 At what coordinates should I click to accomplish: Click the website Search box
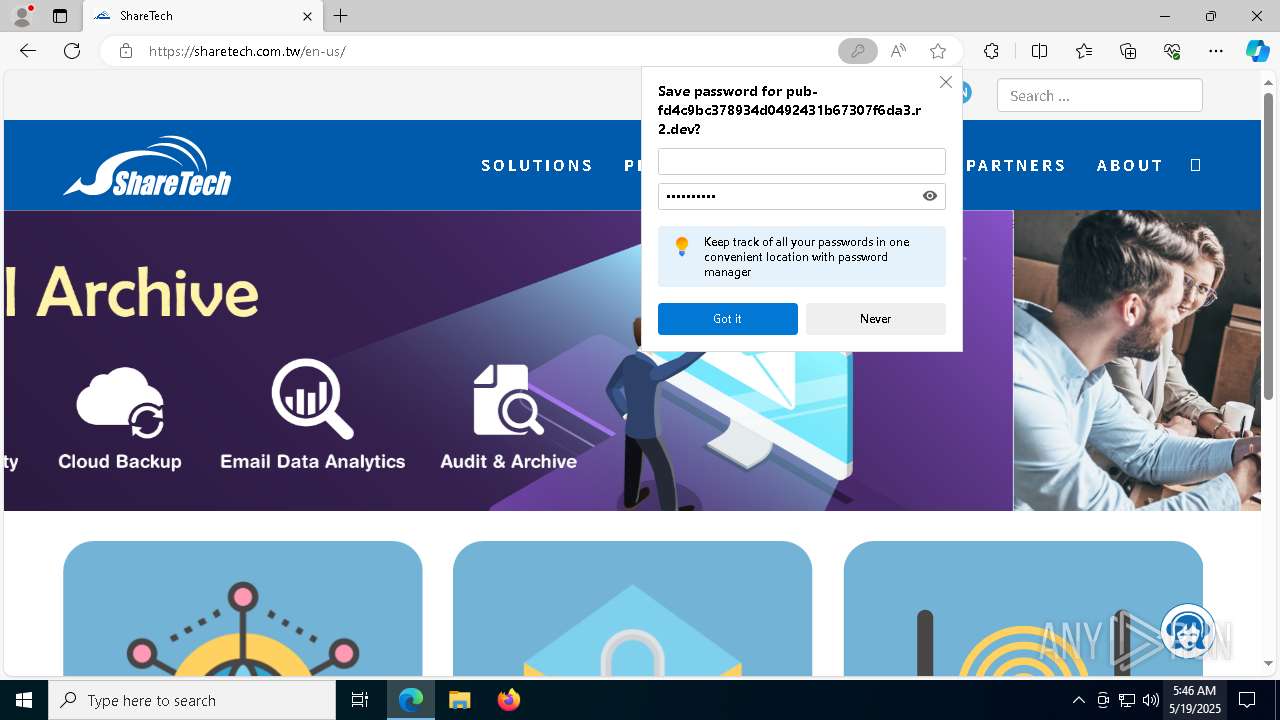coord(1099,96)
